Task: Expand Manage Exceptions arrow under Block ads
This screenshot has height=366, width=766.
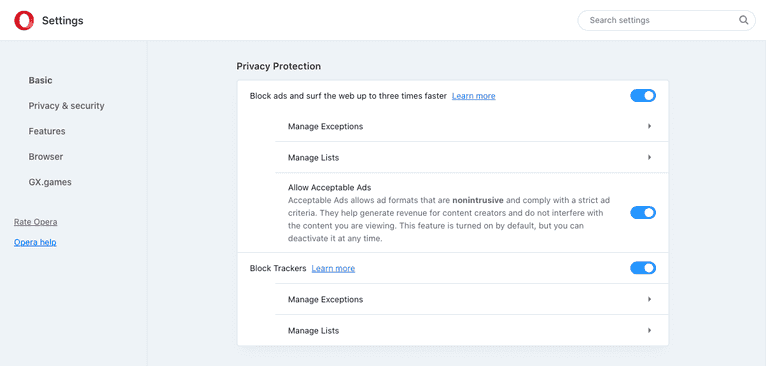Action: tap(649, 126)
